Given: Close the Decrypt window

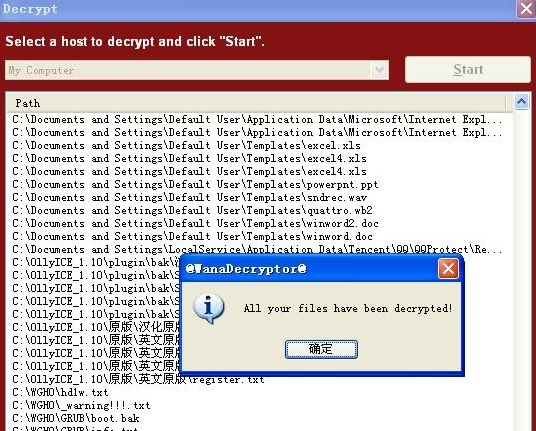Looking at the screenshot, I should tap(525, 9).
